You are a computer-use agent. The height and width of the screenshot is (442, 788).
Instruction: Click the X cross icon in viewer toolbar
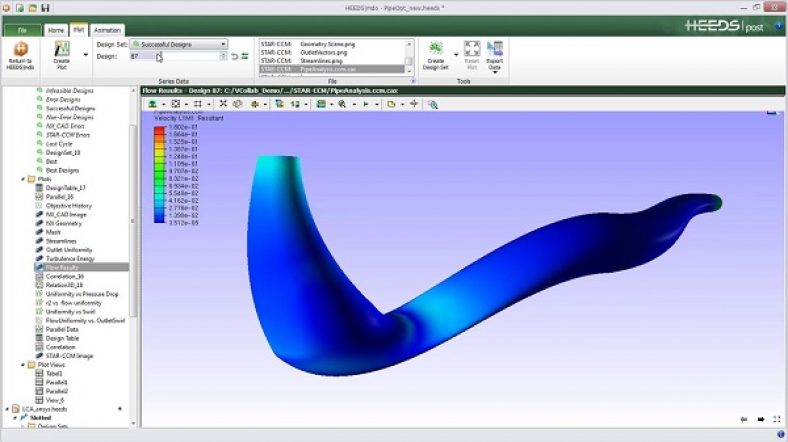click(223, 104)
